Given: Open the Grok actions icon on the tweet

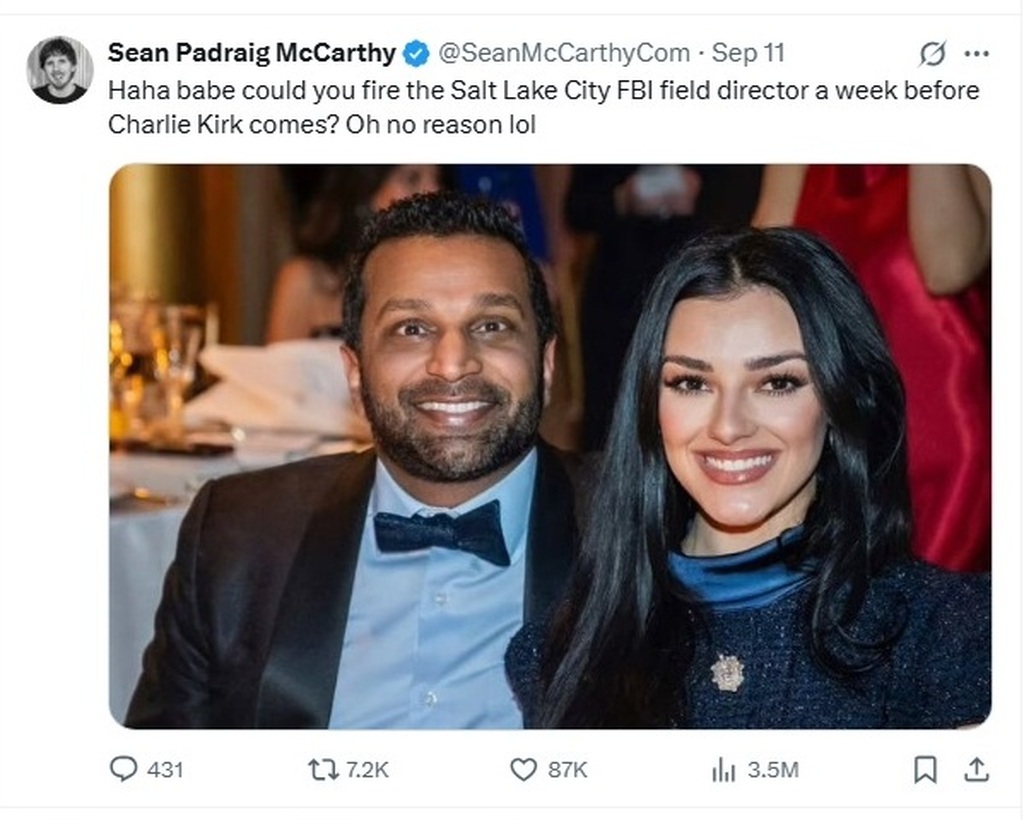Looking at the screenshot, I should click(932, 54).
